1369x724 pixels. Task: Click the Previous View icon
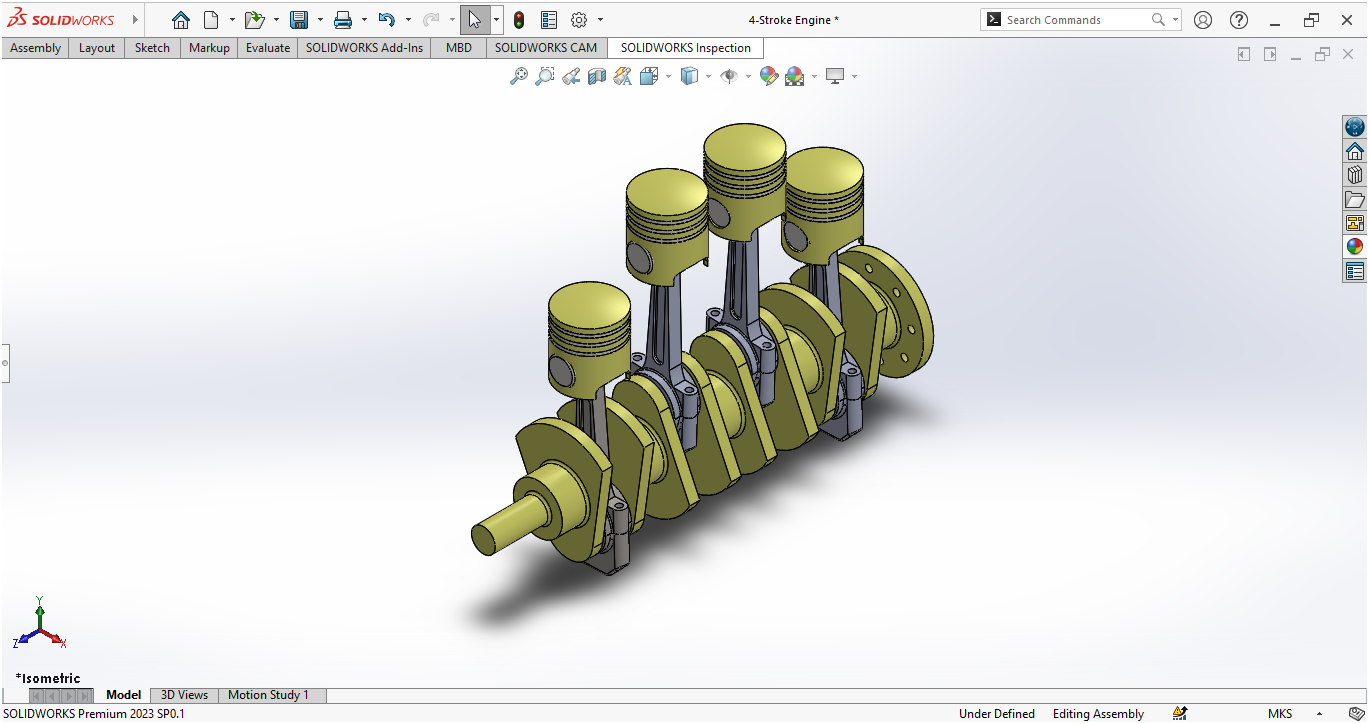point(571,76)
